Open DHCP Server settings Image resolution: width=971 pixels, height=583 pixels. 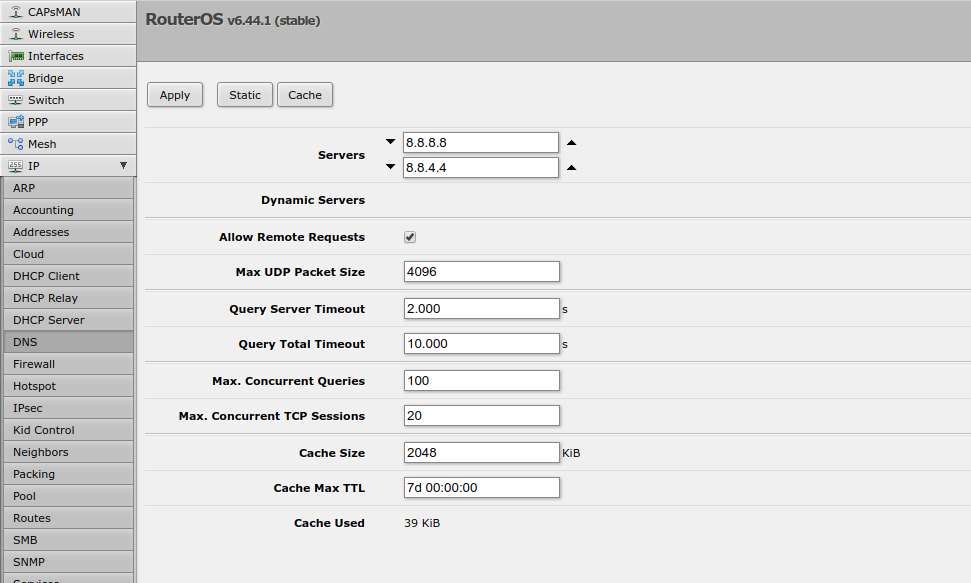tap(68, 320)
